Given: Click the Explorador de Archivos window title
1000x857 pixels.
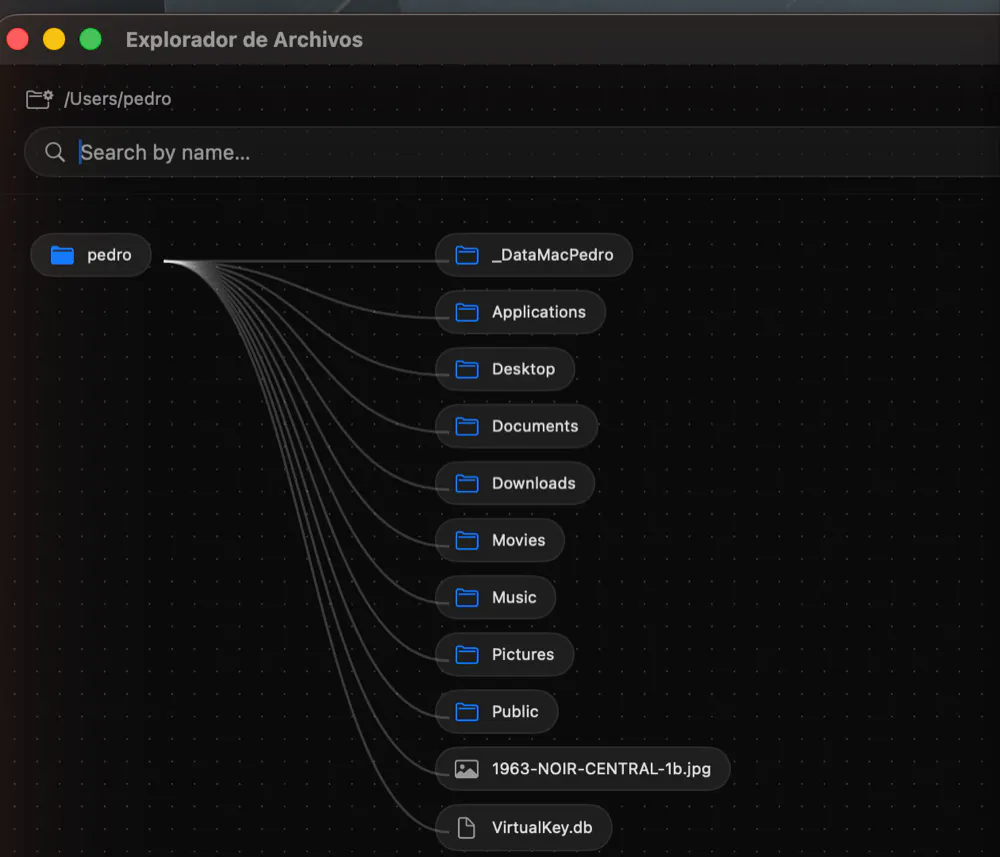Looking at the screenshot, I should [244, 40].
